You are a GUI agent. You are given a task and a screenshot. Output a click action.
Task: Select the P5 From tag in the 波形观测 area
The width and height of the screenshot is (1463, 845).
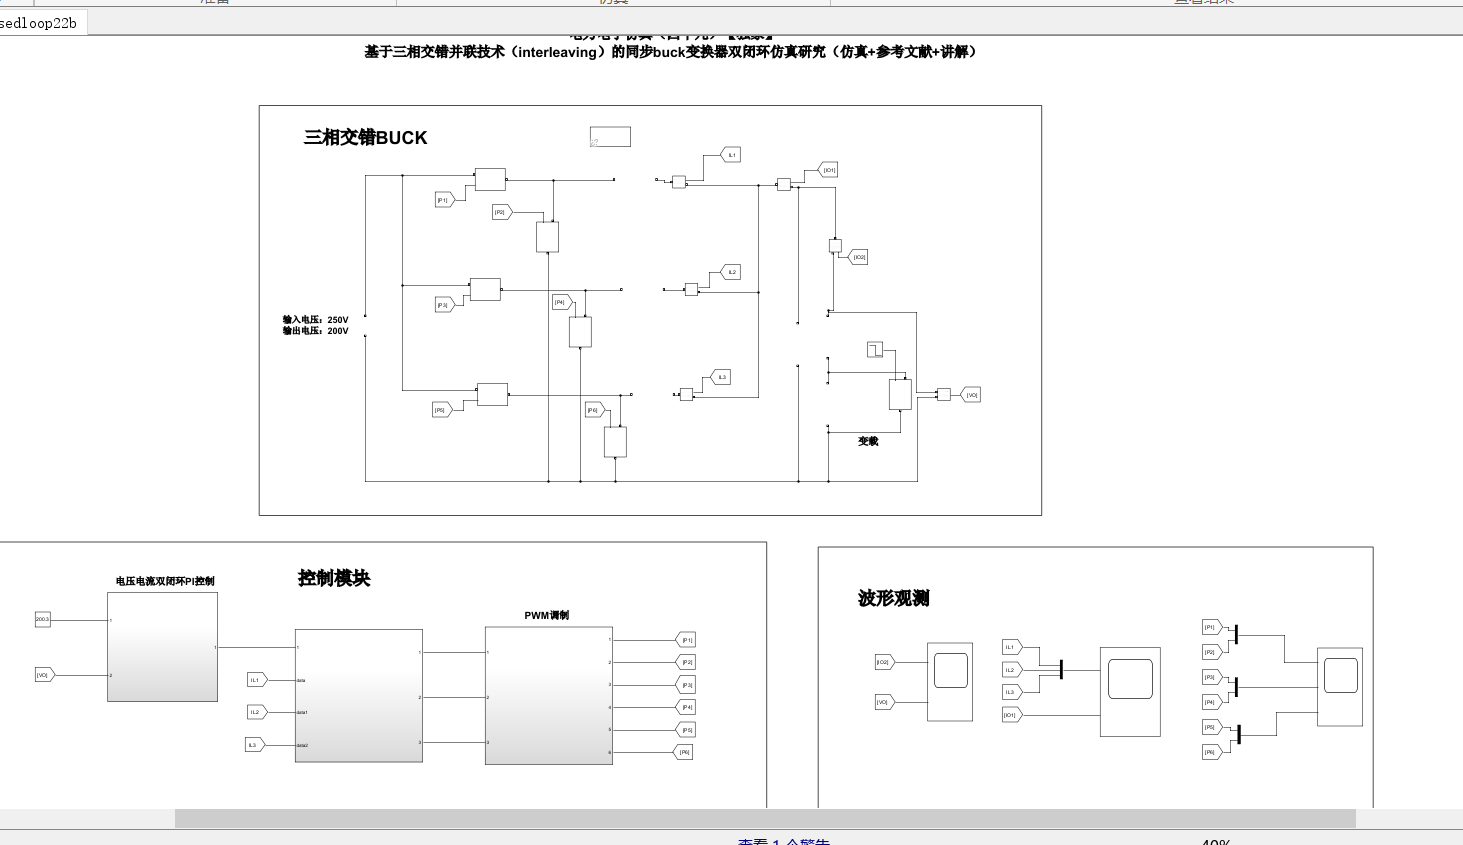pos(1212,727)
